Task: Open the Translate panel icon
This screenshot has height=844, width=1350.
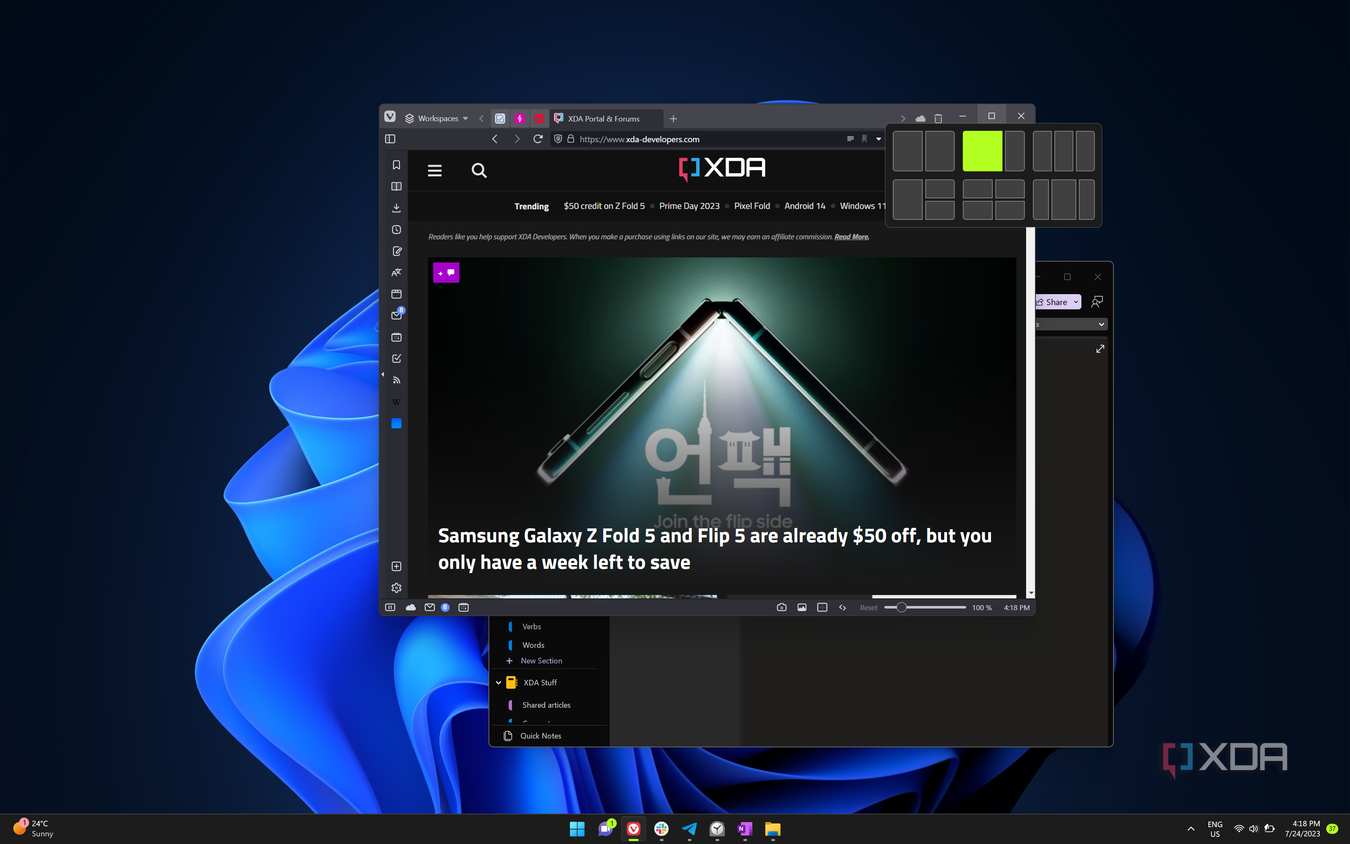Action: tap(396, 272)
